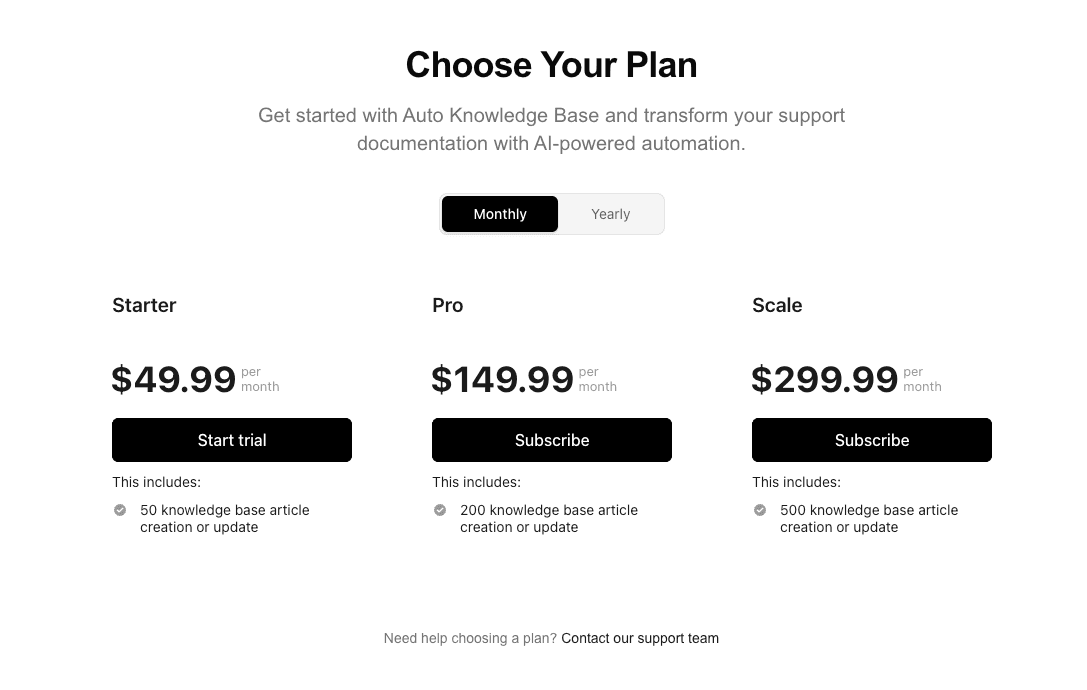This screenshot has height=690, width=1087.
Task: Click the 500 knowledge base article feature text
Action: click(x=869, y=518)
